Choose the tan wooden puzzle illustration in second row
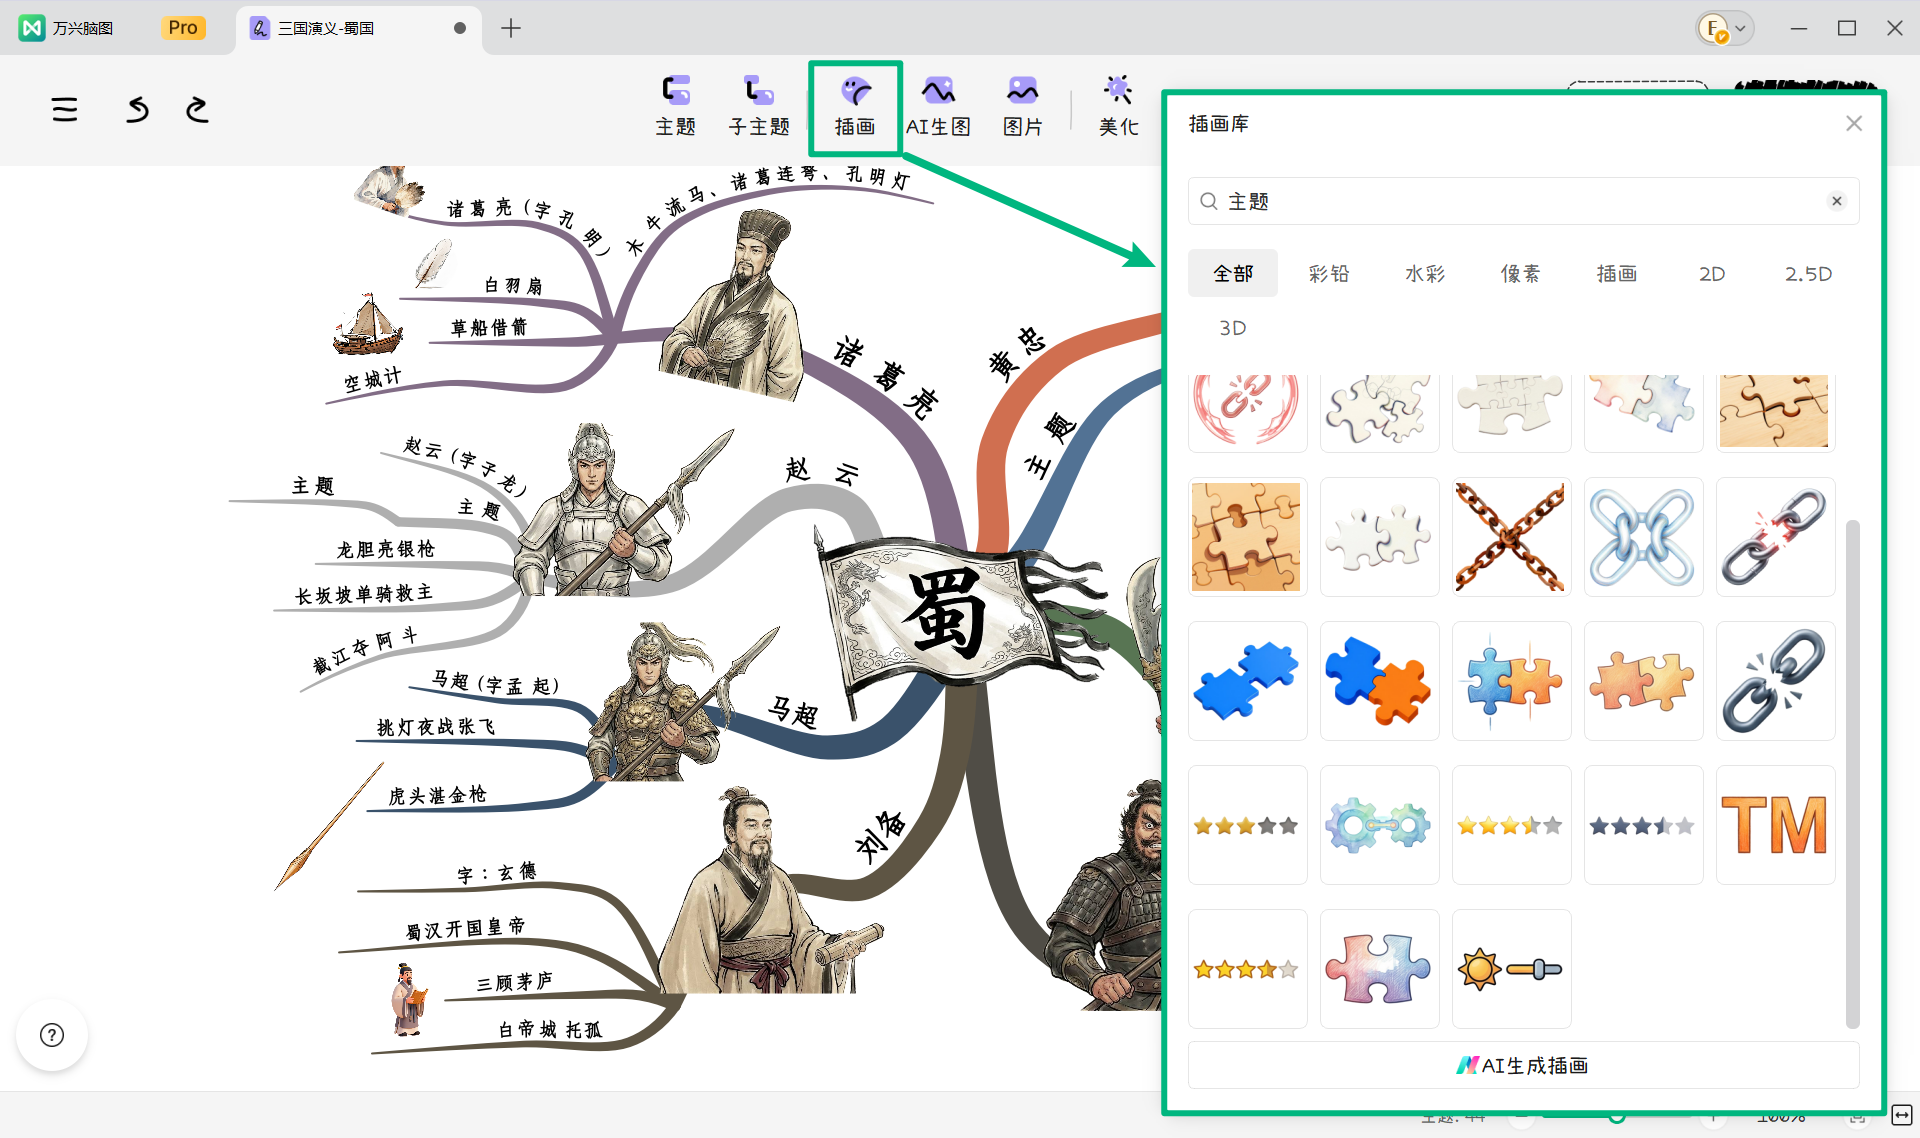The image size is (1920, 1138). 1247,537
